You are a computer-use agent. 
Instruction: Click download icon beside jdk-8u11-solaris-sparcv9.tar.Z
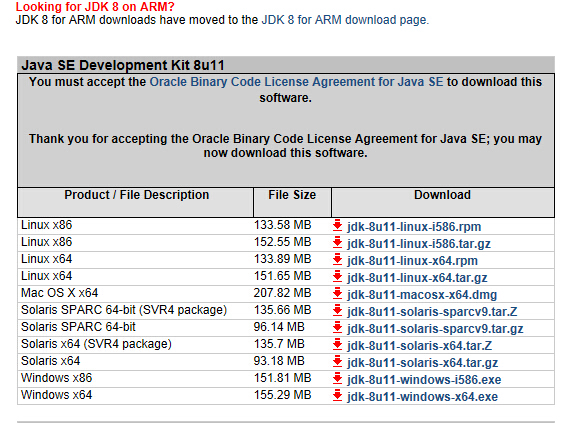(337, 311)
